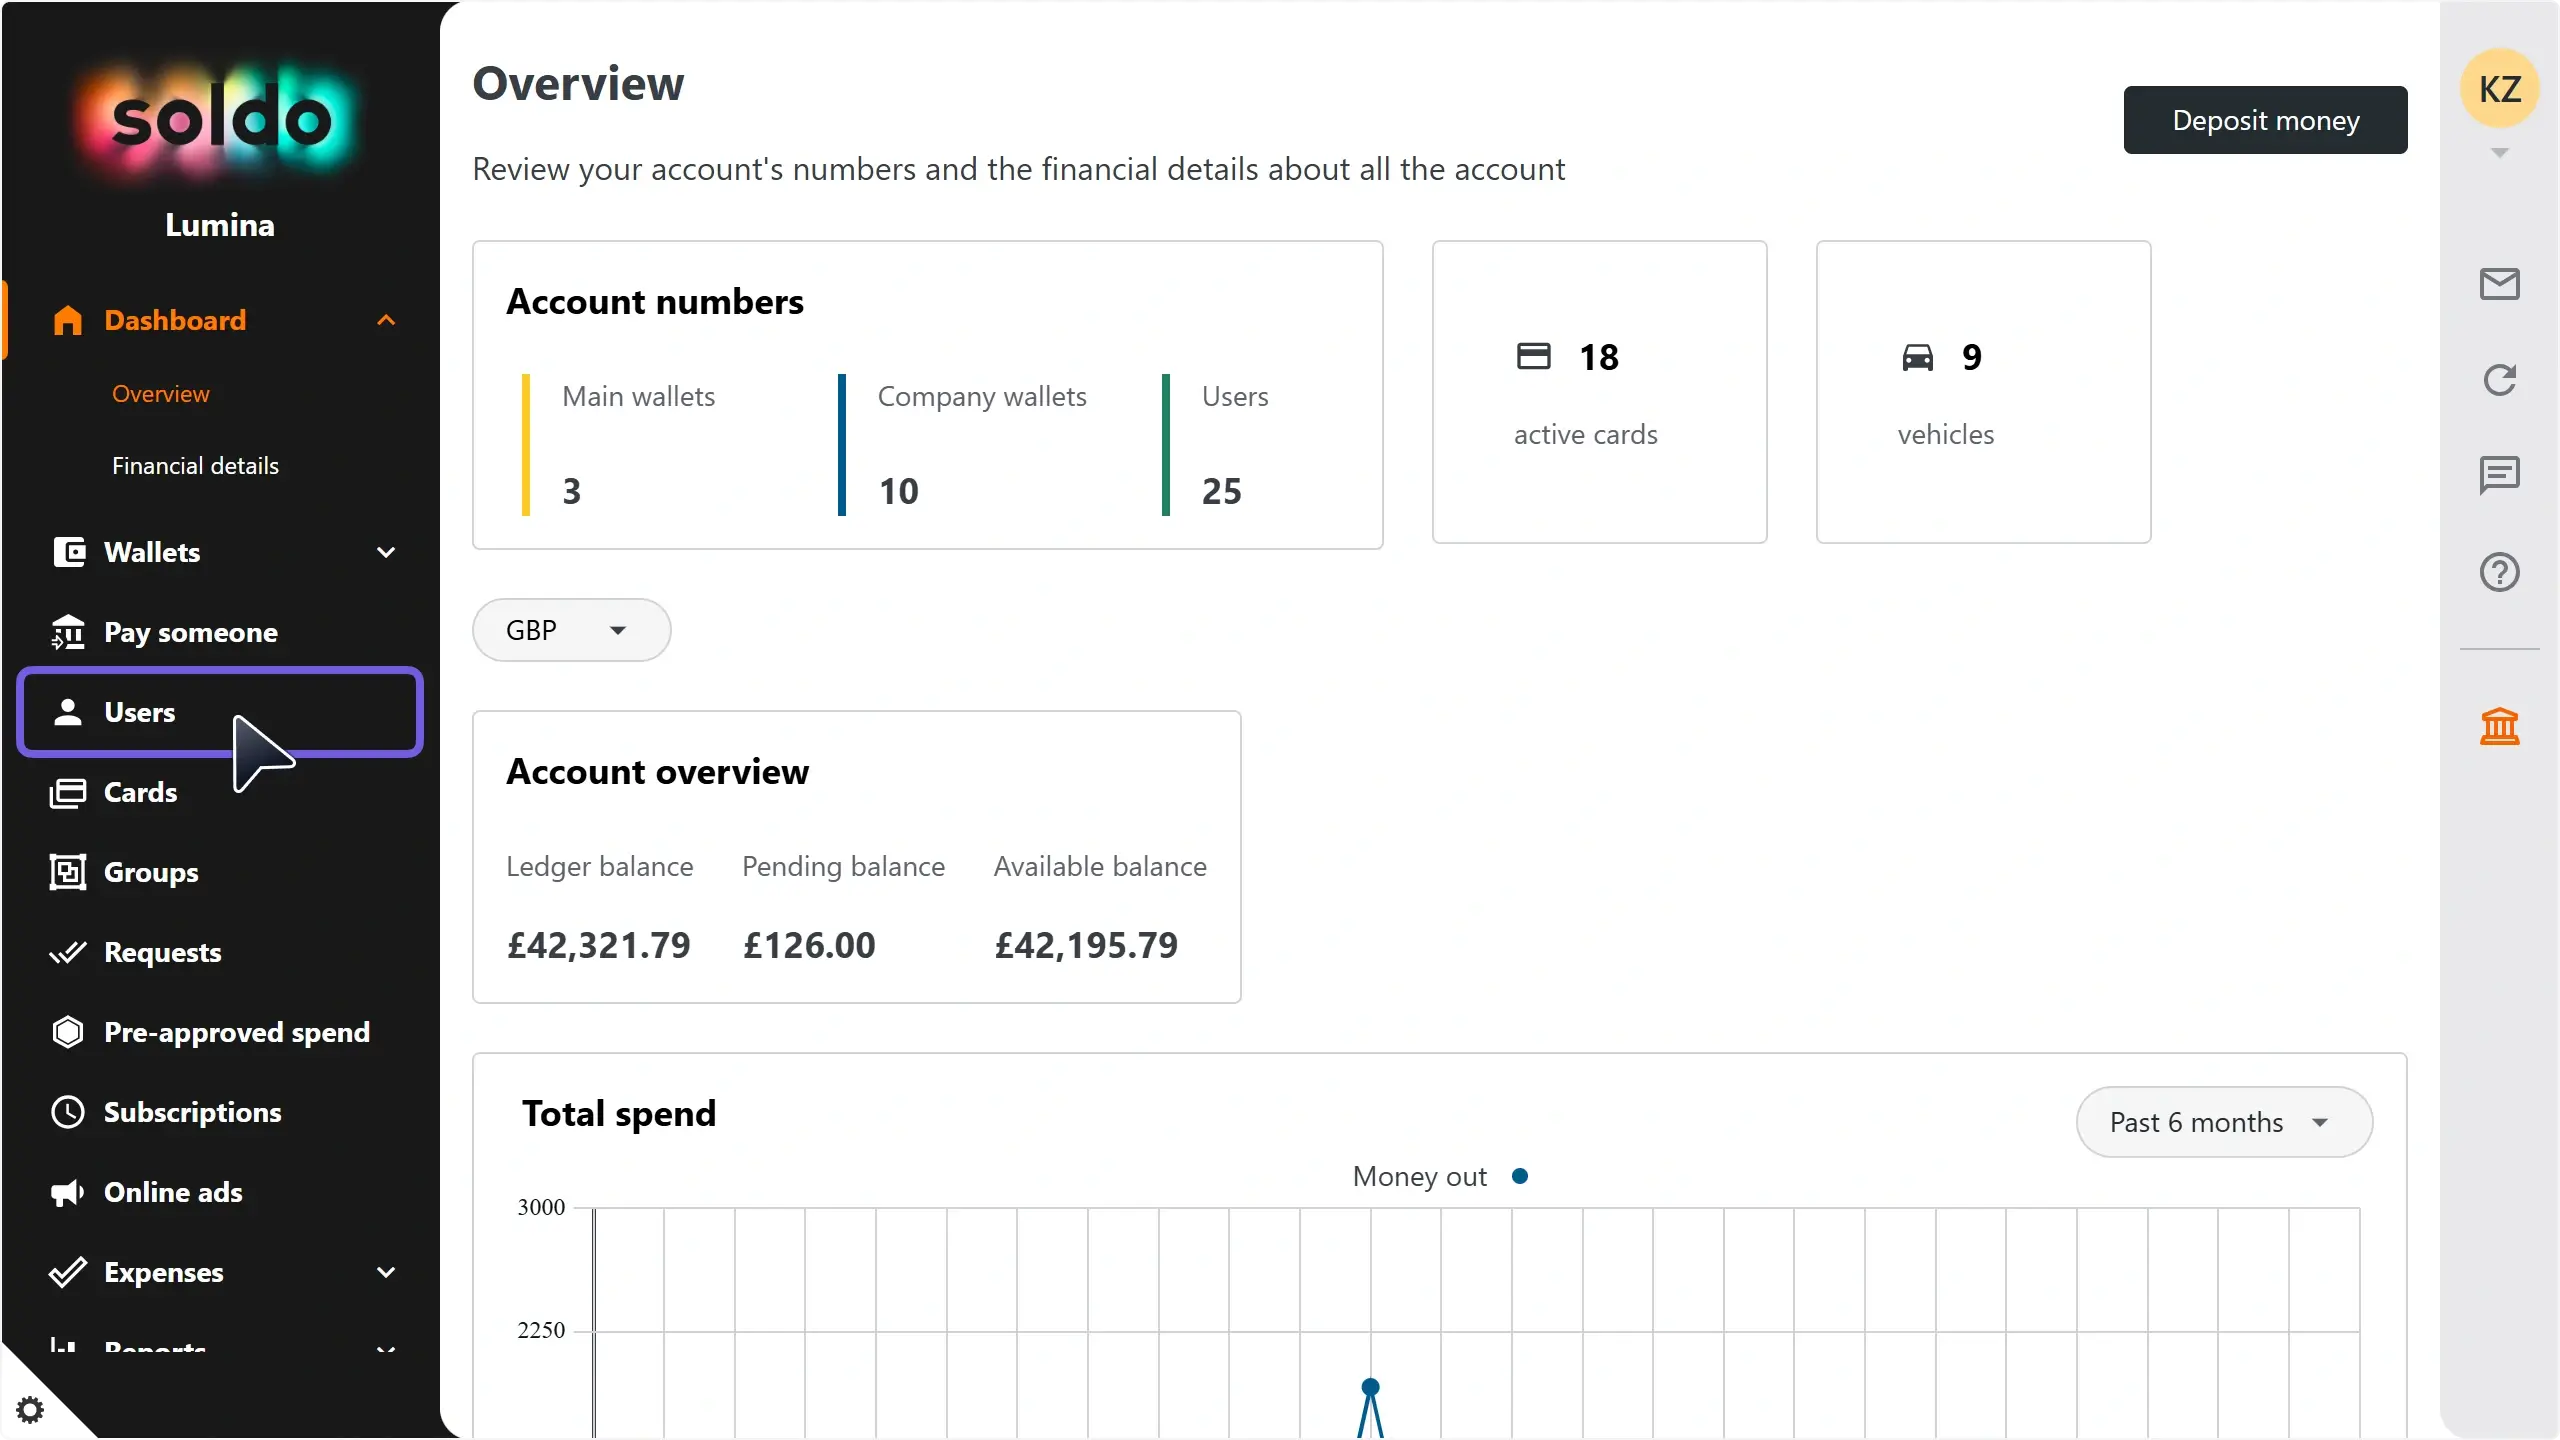Screen dimensions: 2560x1440
Task: Toggle the Money out legend dot
Action: click(x=1519, y=1176)
